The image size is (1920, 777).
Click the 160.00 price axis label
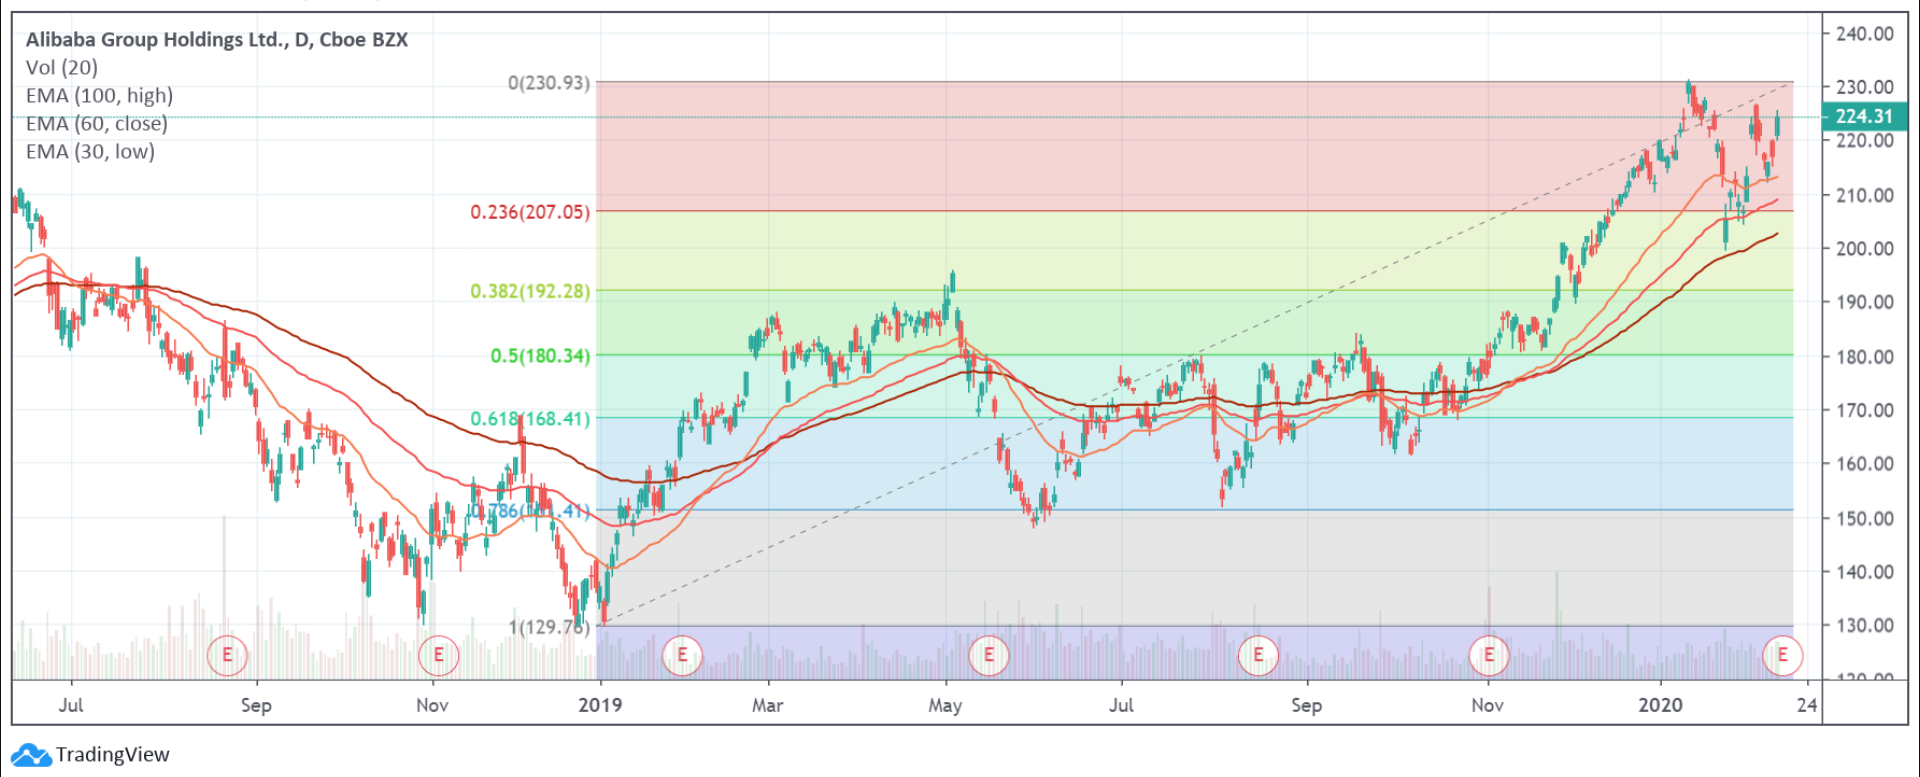[x=1864, y=464]
